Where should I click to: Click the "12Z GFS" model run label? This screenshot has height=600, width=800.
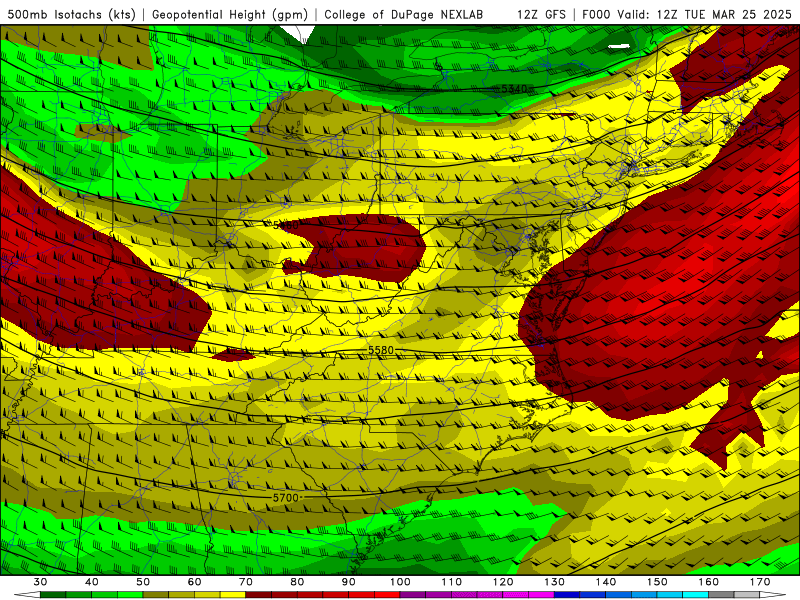[x=541, y=15]
